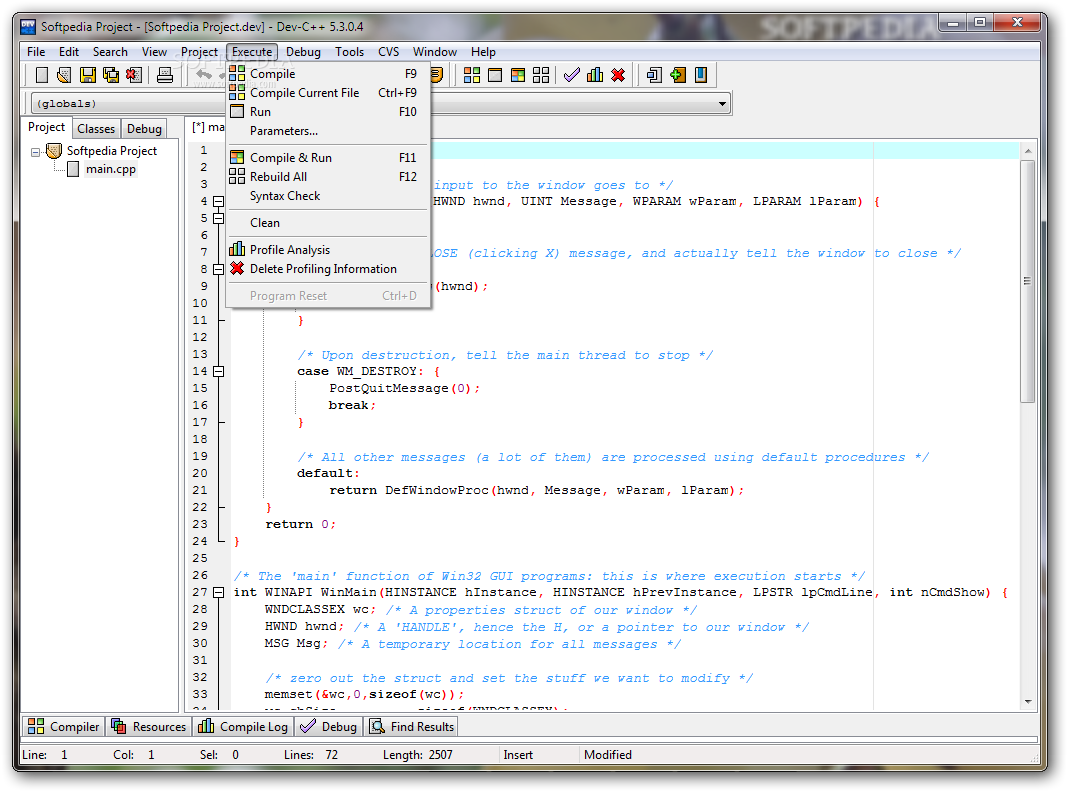Choose Delete Profiling Information menu entry
This screenshot has height=792, width=1068.
coord(328,269)
